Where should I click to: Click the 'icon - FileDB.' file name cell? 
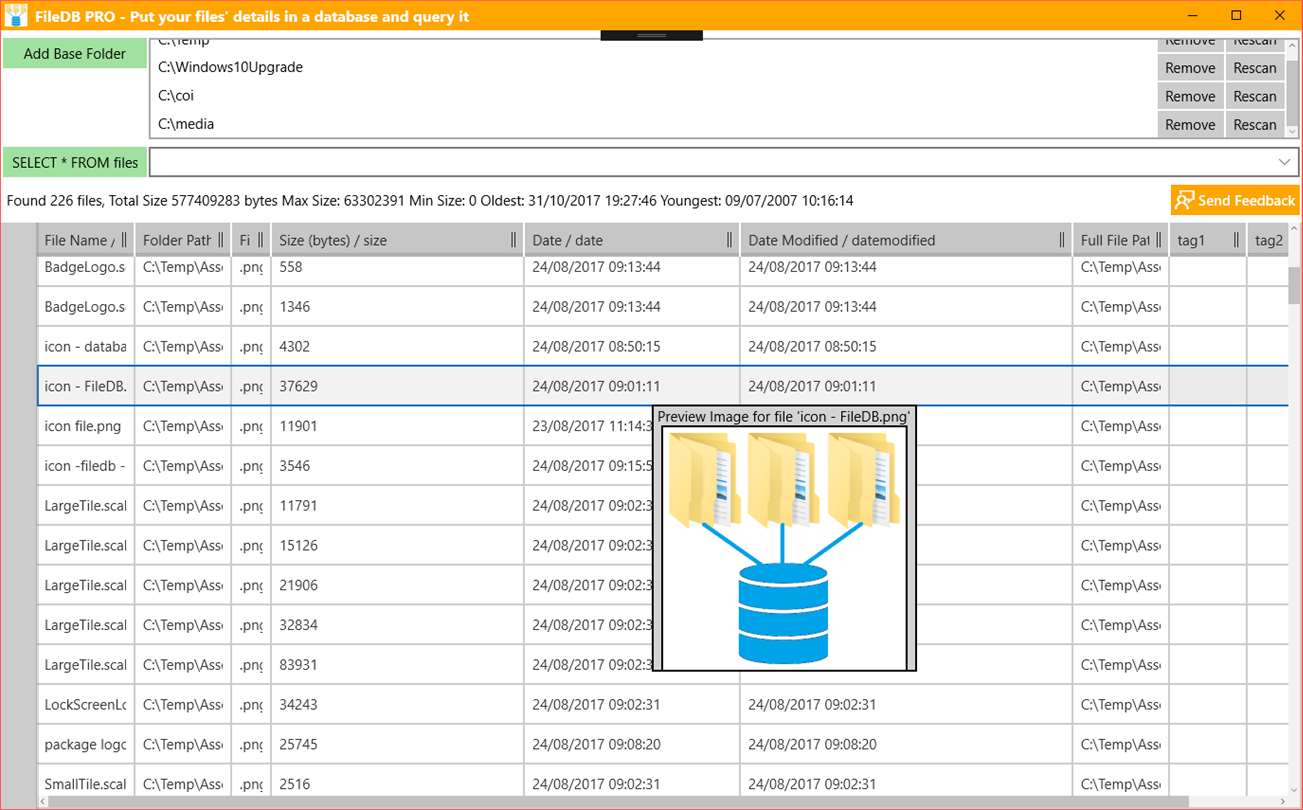(x=86, y=386)
